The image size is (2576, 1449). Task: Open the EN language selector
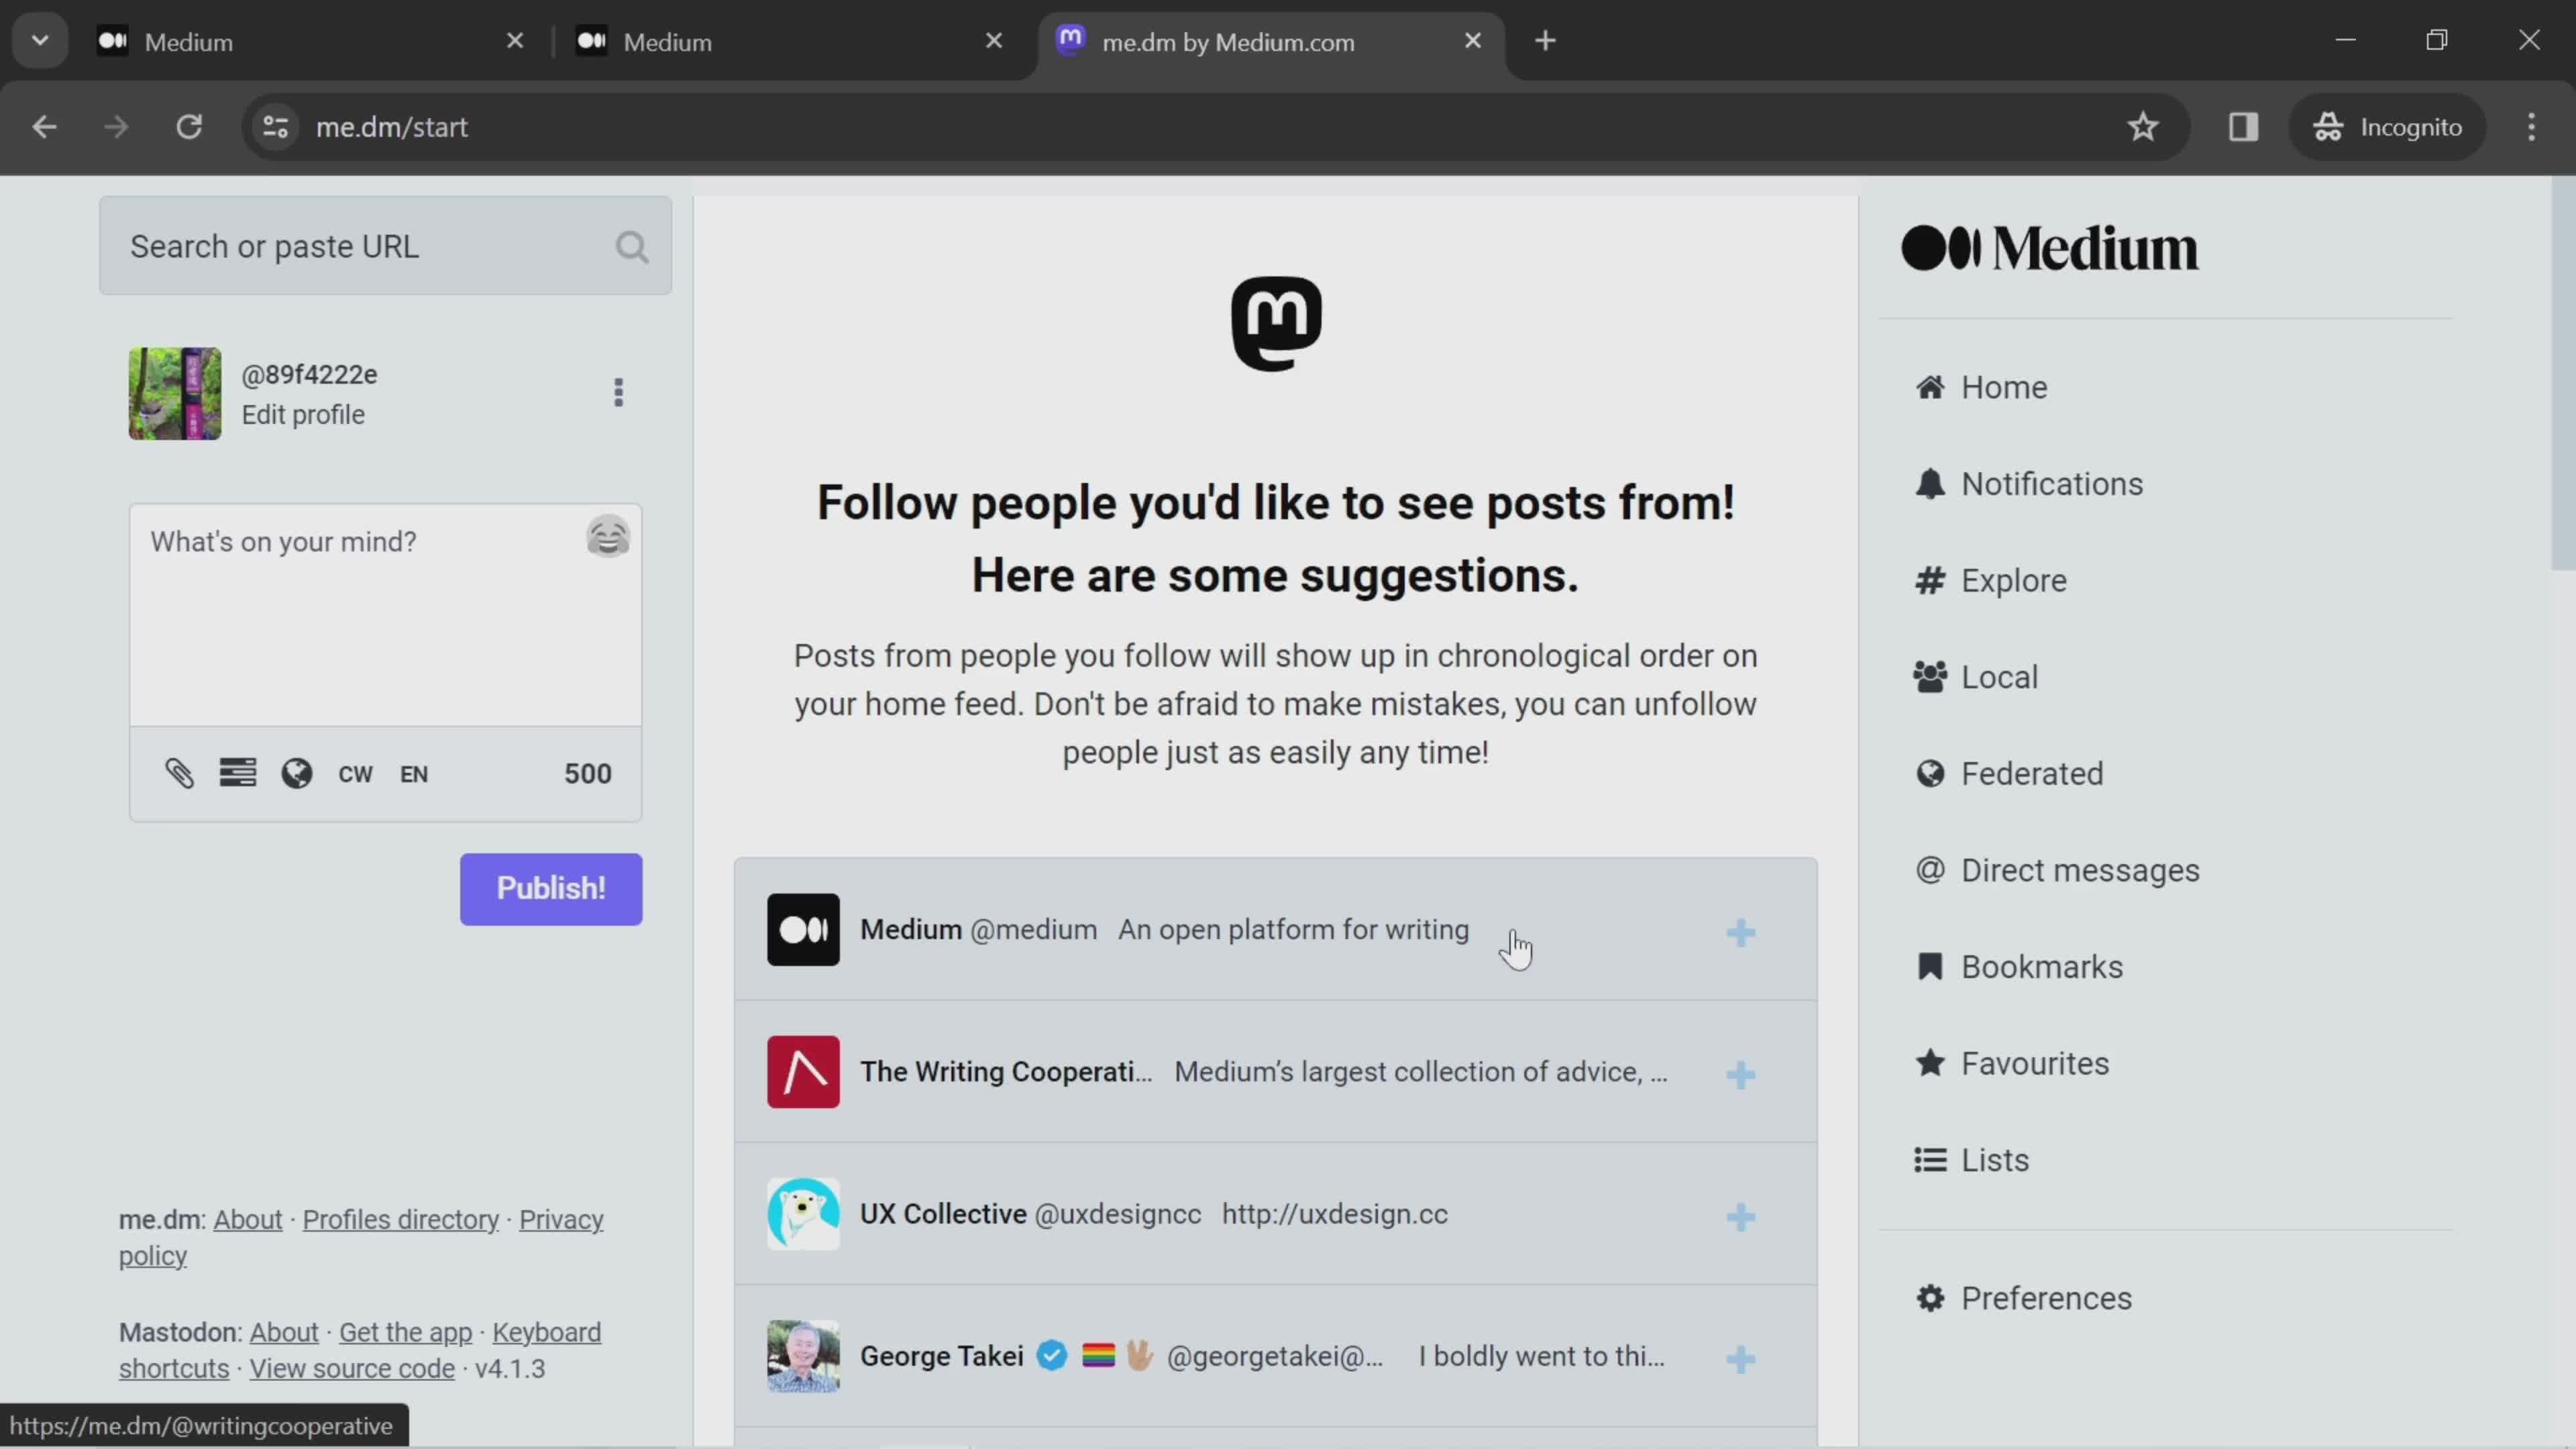pos(414,774)
